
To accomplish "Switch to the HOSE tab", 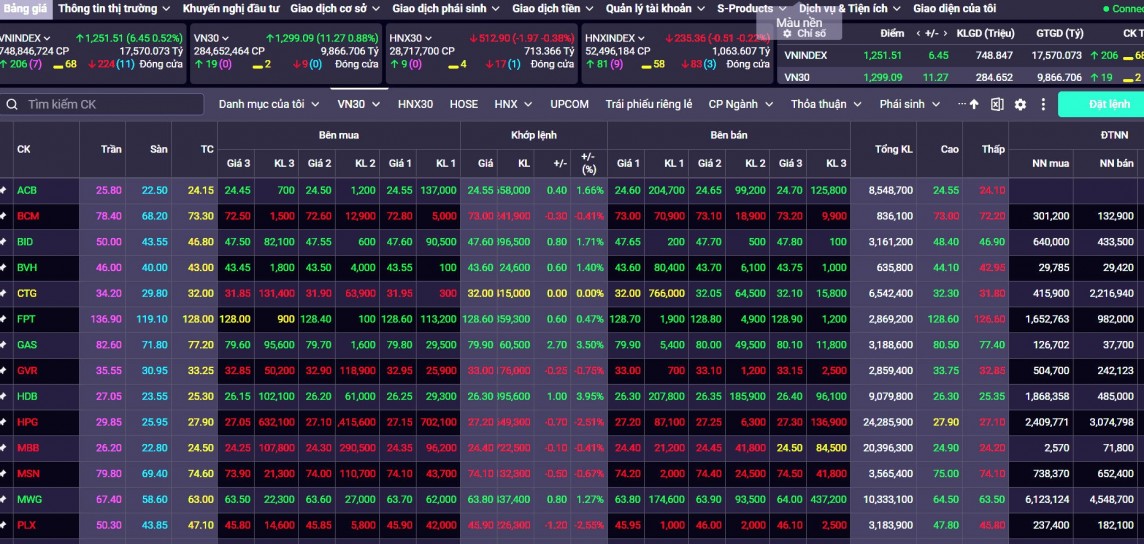I will [463, 104].
